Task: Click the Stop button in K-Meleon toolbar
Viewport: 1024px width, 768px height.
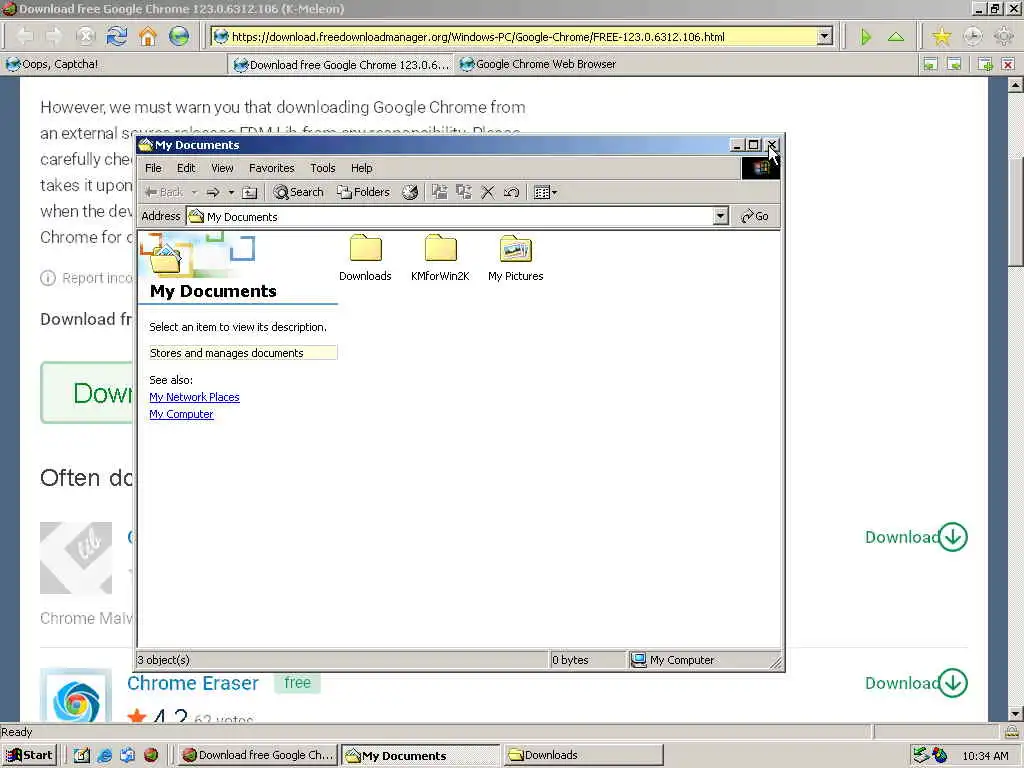Action: [x=86, y=36]
